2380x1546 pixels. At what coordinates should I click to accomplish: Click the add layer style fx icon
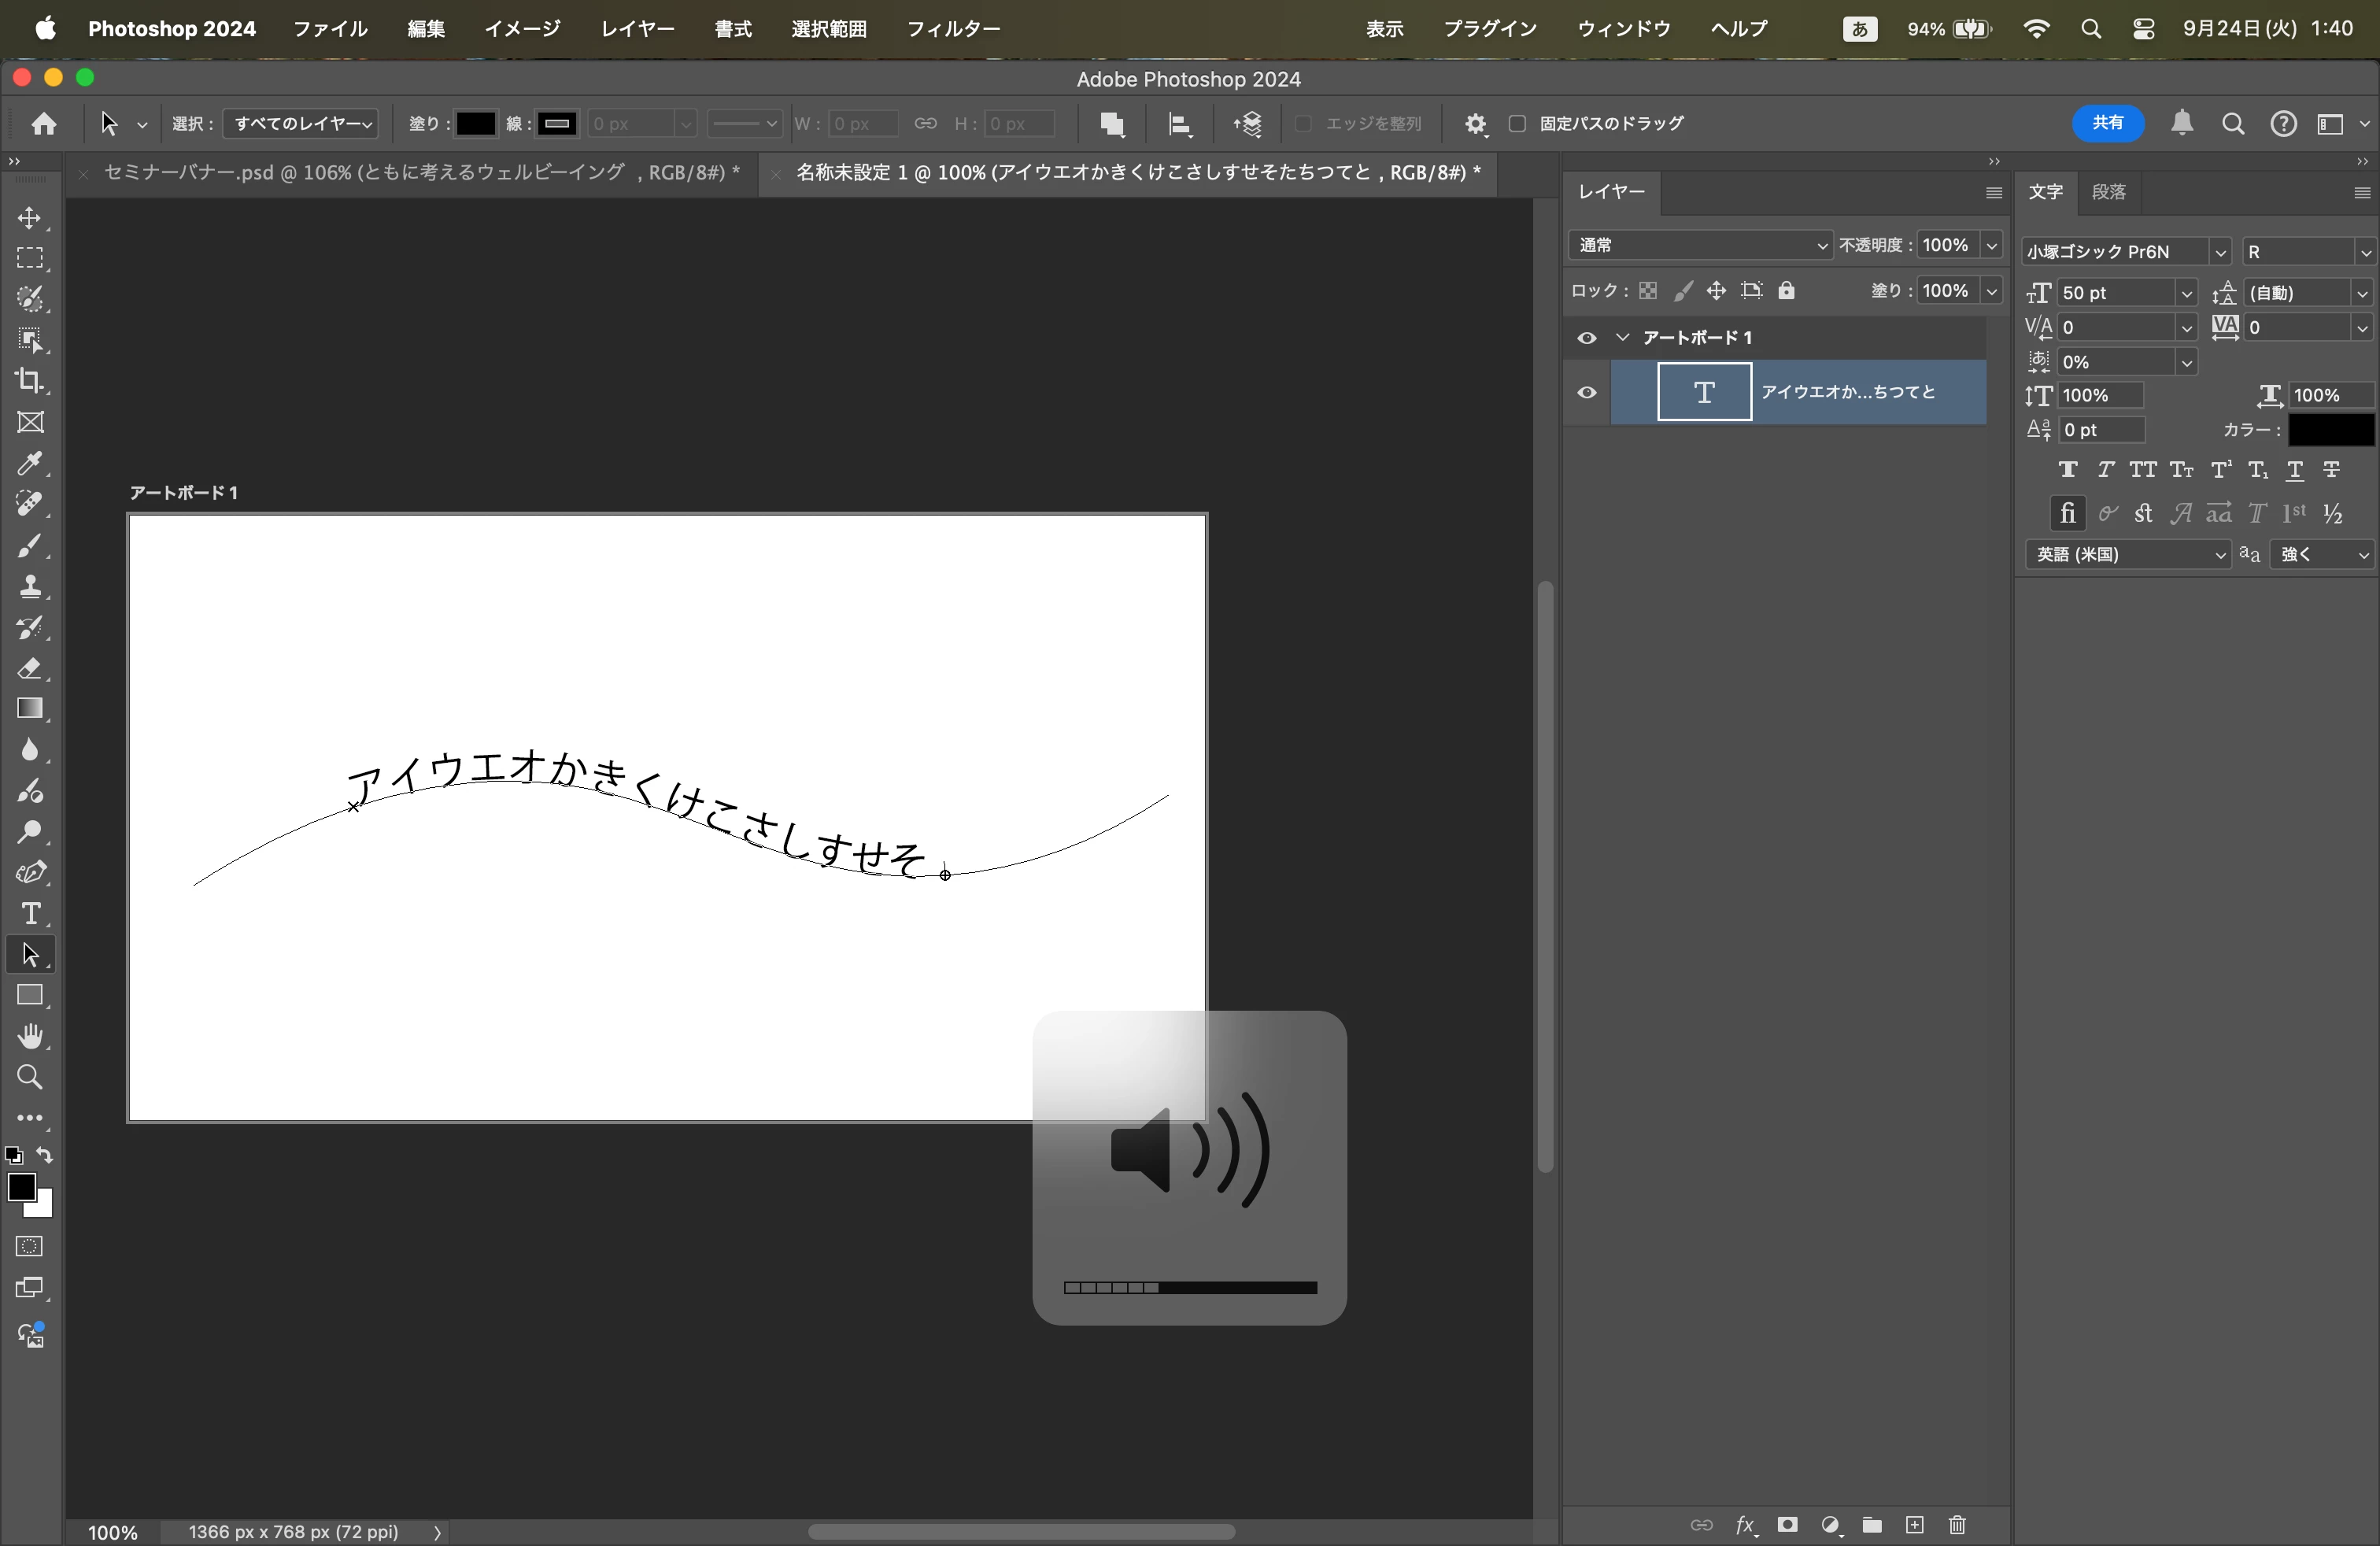(x=1745, y=1525)
